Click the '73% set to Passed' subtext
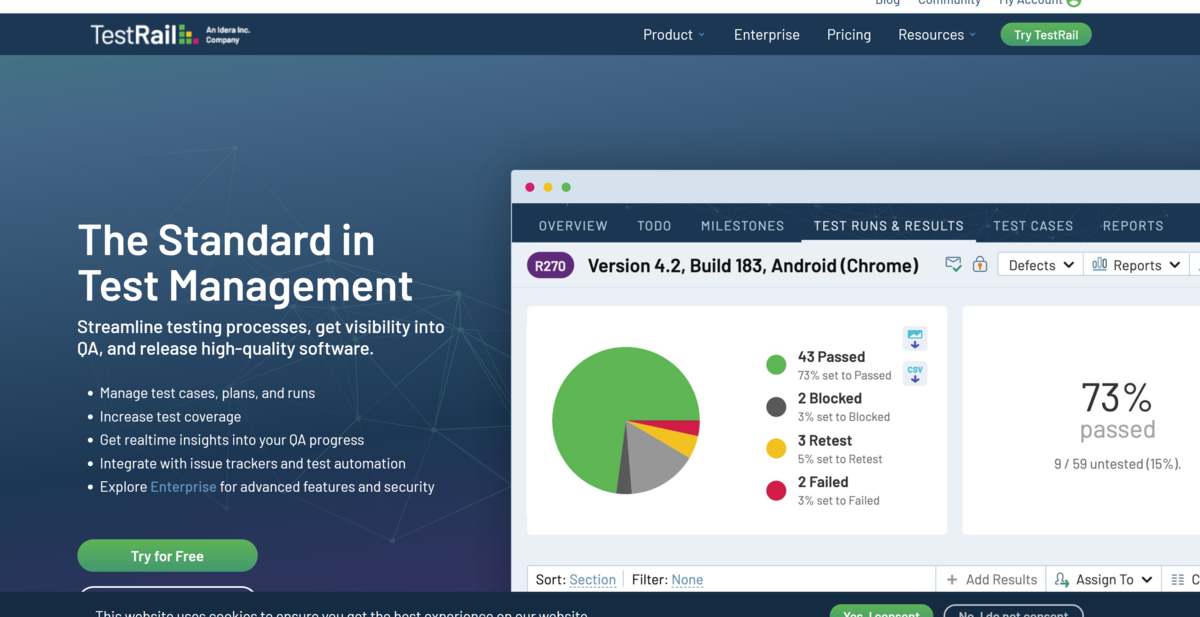This screenshot has height=617, width=1200. pos(844,376)
